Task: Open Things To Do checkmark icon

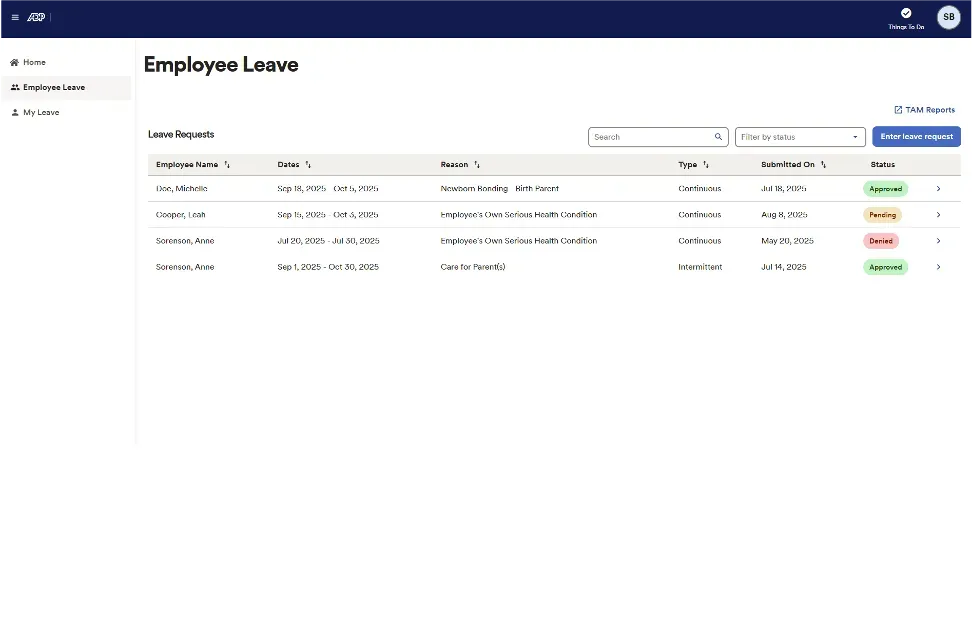Action: pyautogui.click(x=904, y=12)
